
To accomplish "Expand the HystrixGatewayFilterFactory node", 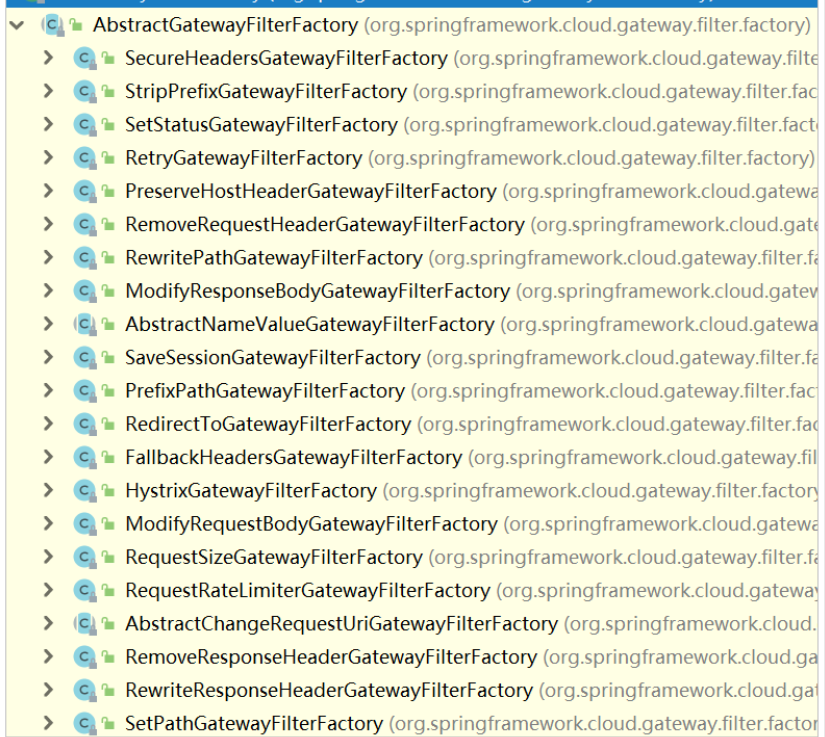I will tap(48, 490).
